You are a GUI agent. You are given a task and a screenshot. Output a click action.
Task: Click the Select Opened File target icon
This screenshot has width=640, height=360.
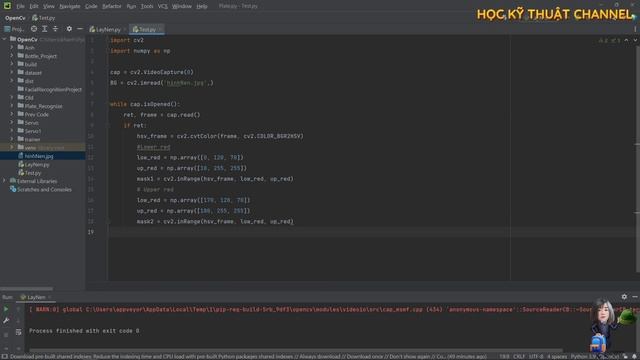coord(34,29)
